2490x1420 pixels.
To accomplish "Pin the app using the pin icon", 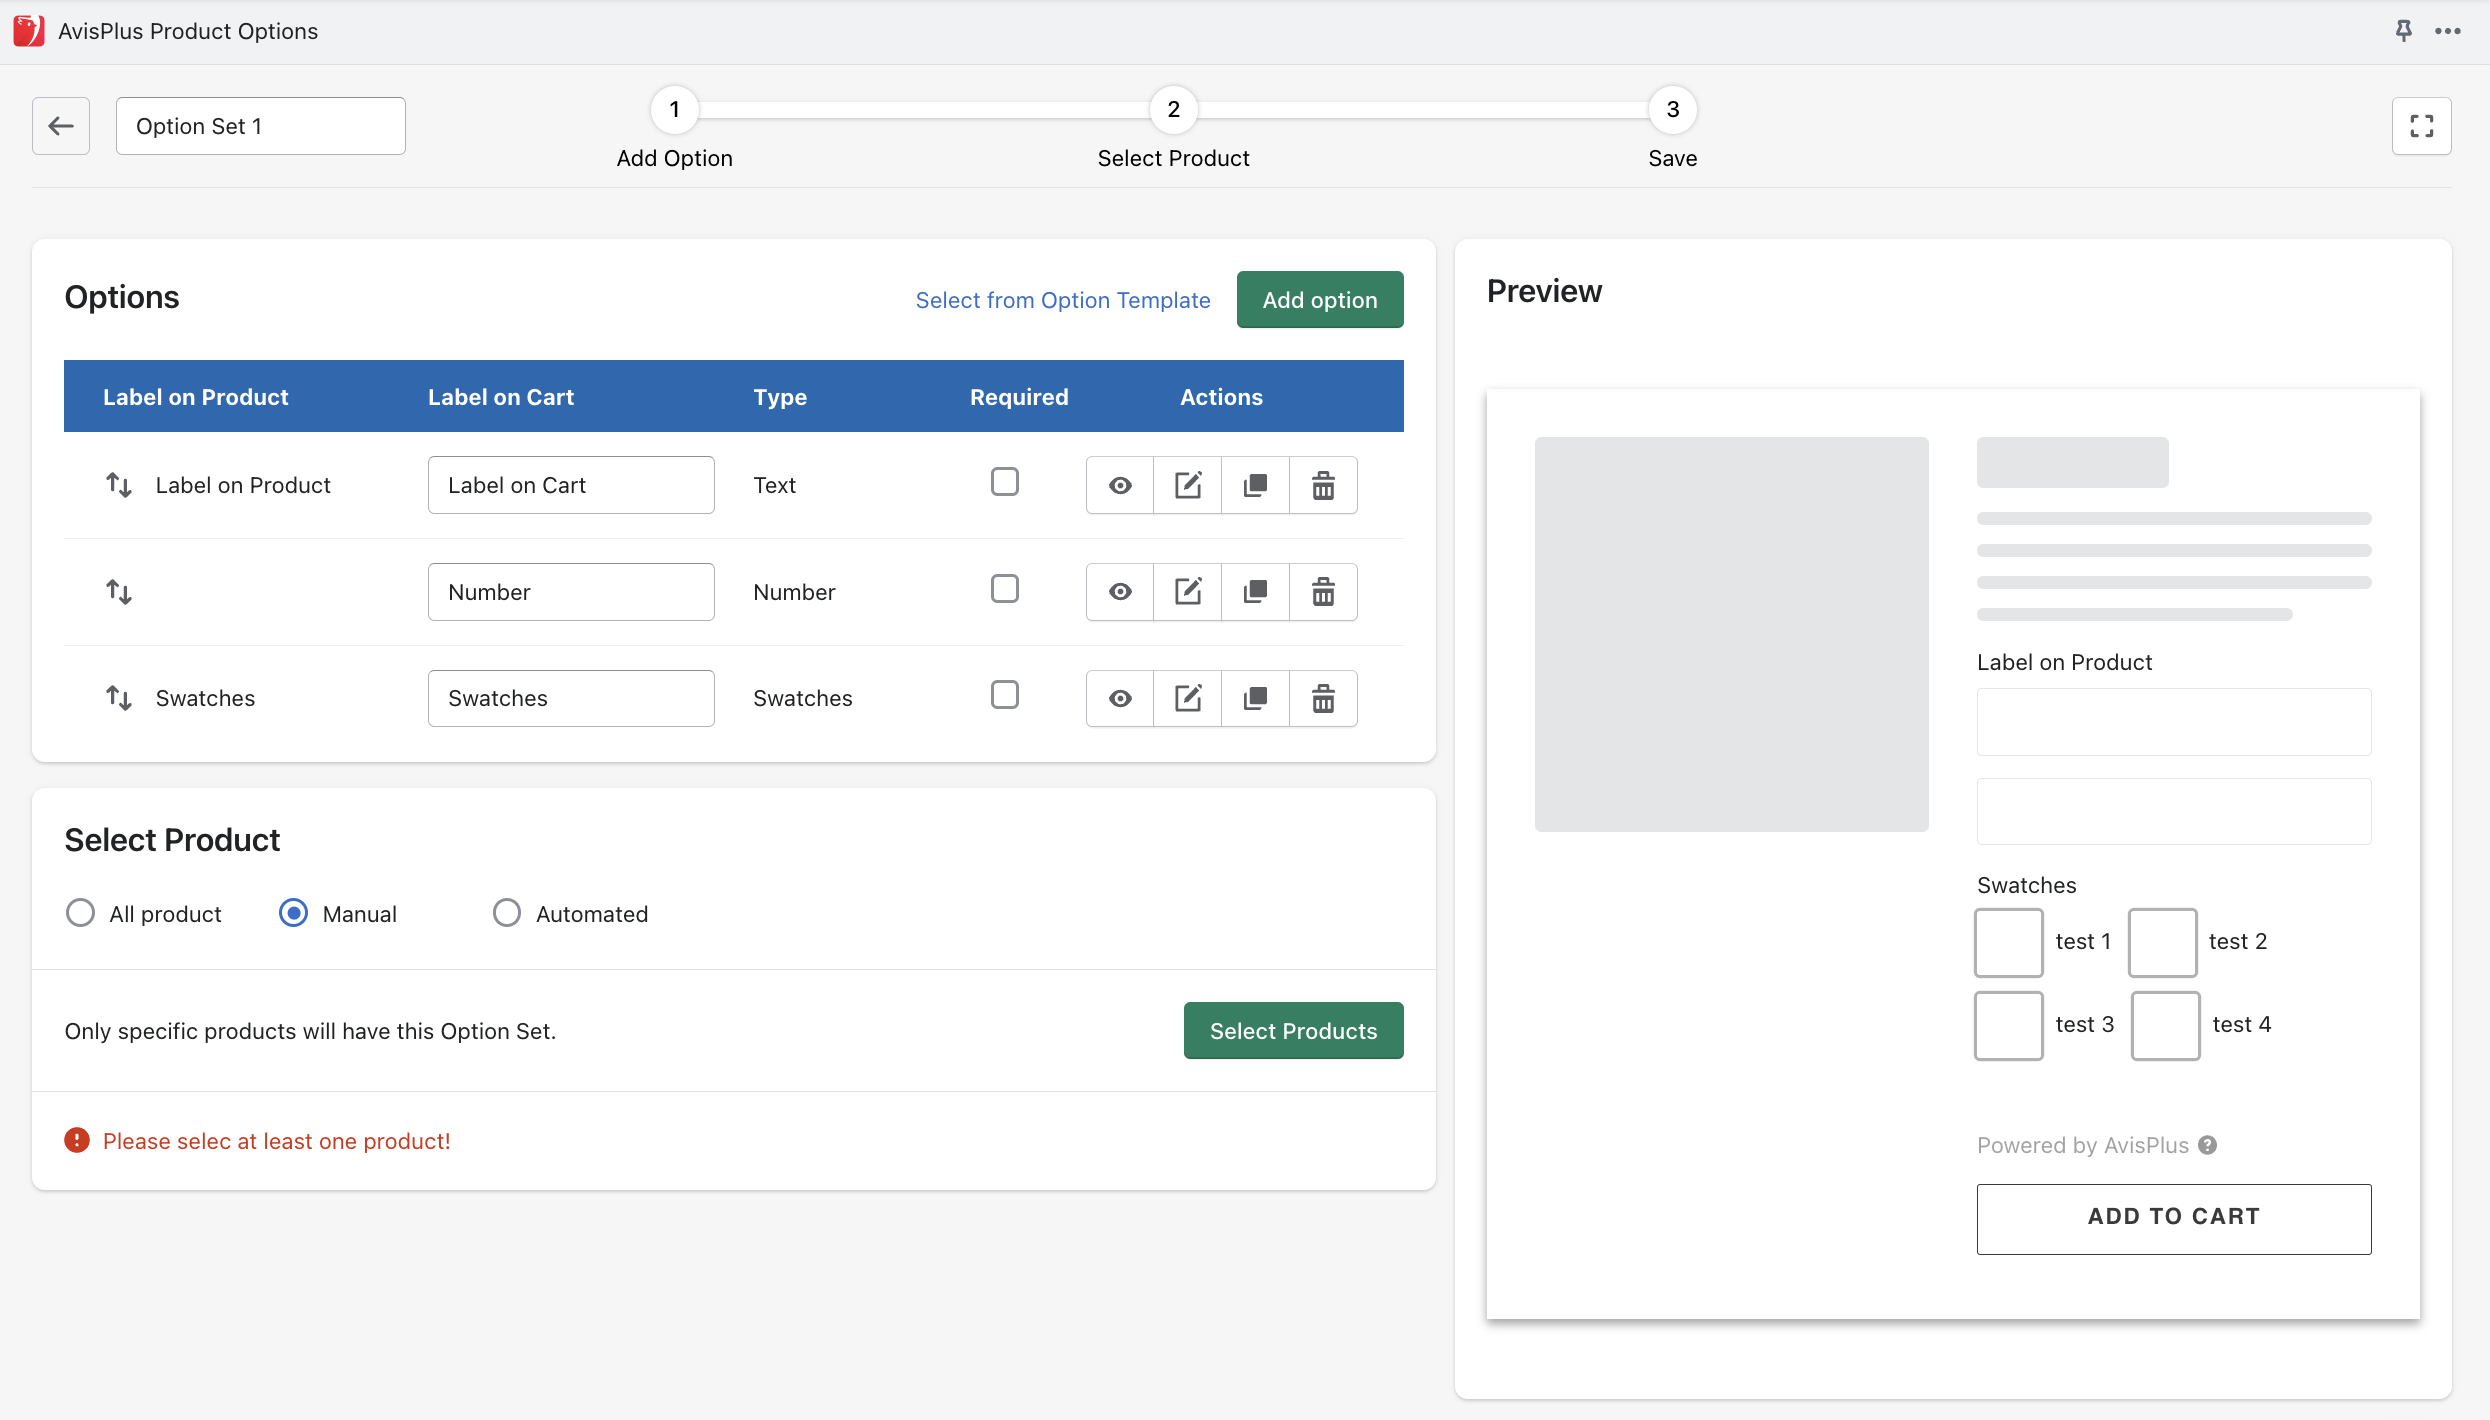I will click(x=2403, y=31).
